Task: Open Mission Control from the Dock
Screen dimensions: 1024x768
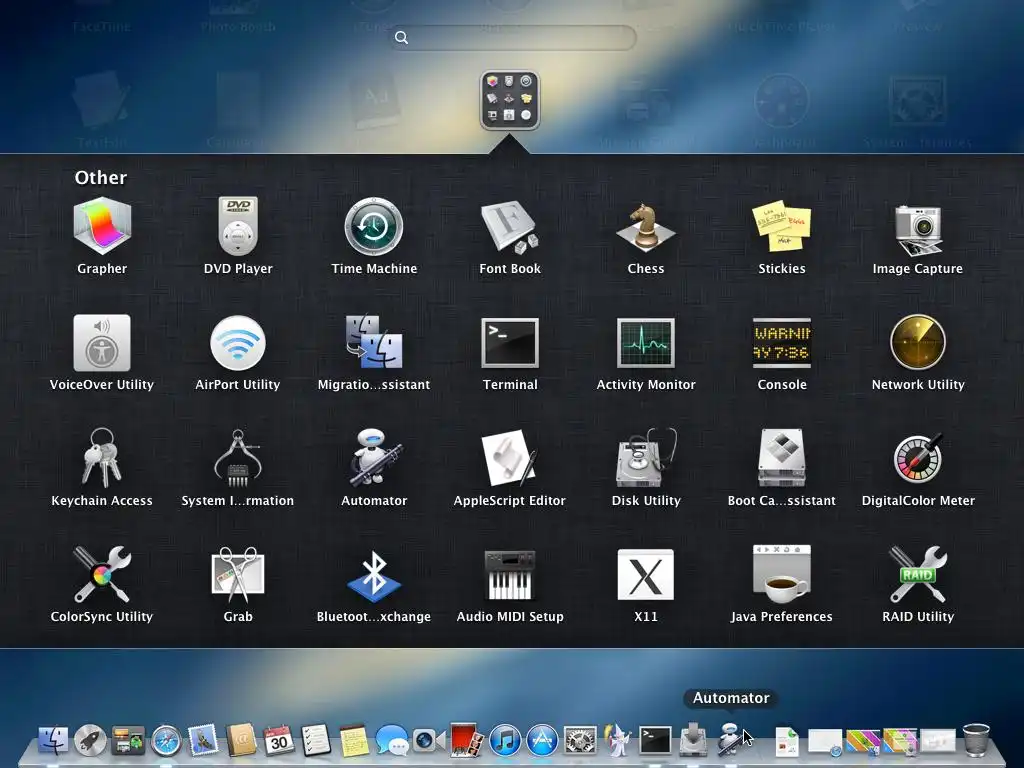Action: tap(128, 741)
